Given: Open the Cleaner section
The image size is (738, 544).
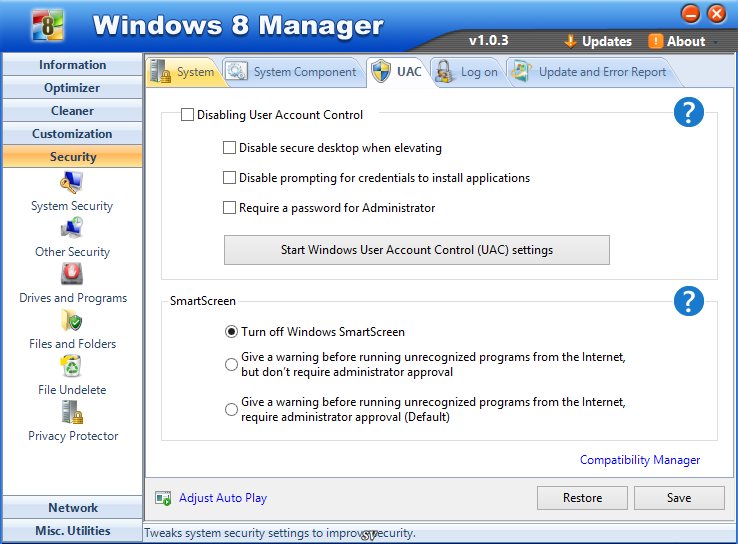Looking at the screenshot, I should [x=72, y=111].
